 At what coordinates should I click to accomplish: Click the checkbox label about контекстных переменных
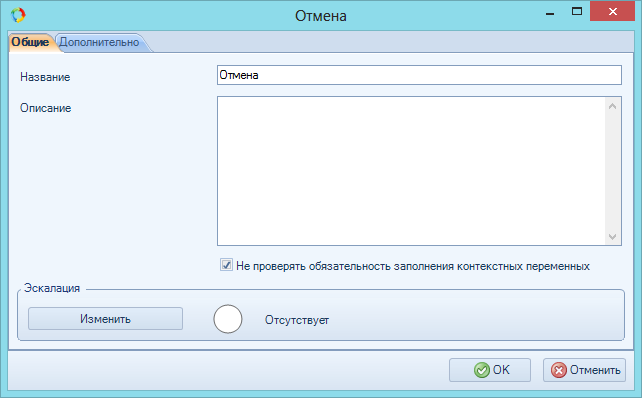pyautogui.click(x=413, y=266)
